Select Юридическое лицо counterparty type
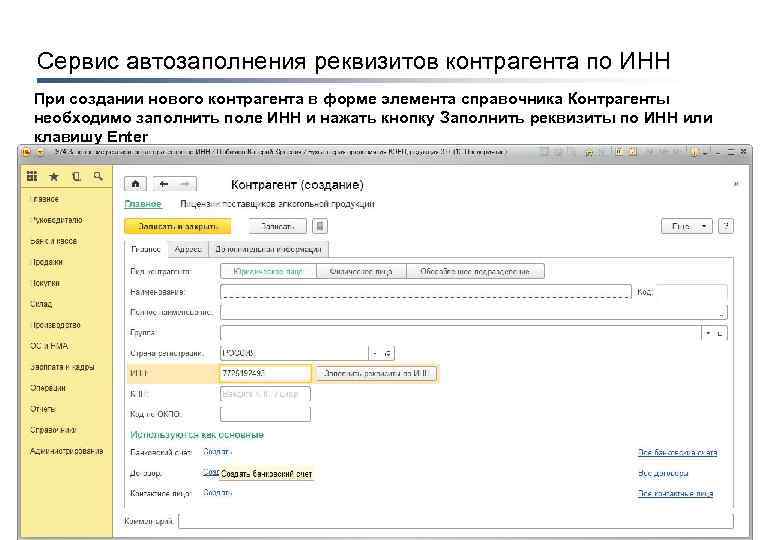 (x=268, y=271)
